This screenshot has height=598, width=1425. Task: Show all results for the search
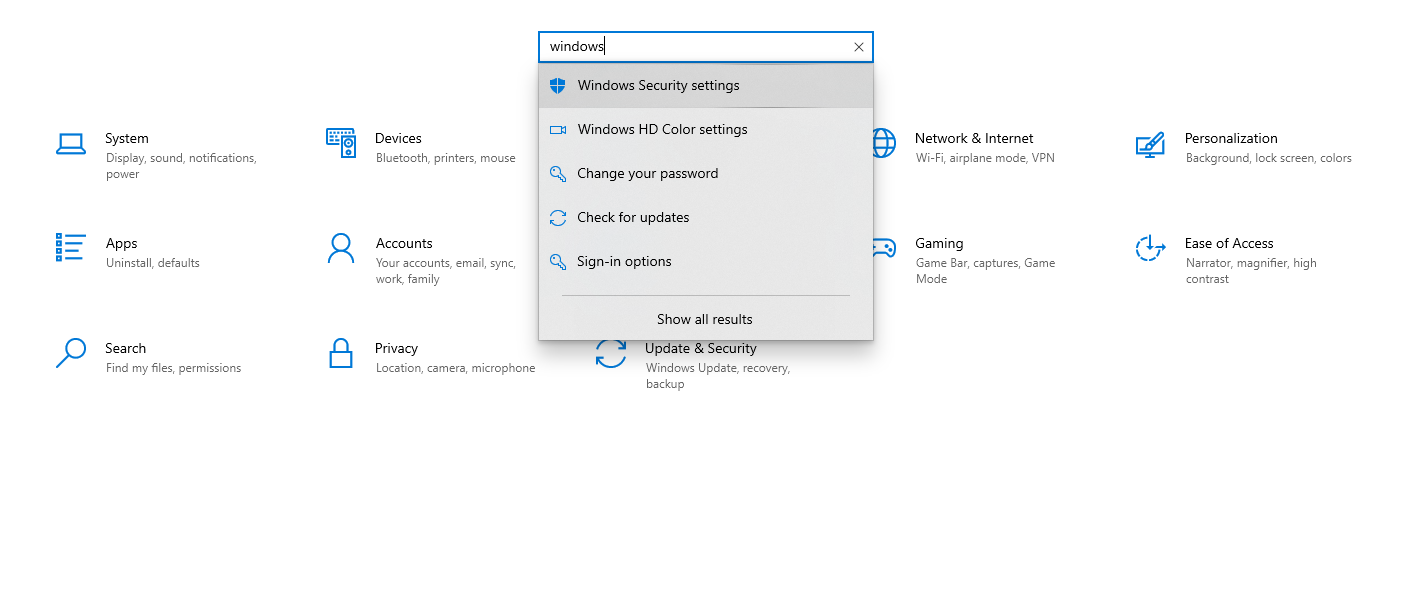[705, 320]
